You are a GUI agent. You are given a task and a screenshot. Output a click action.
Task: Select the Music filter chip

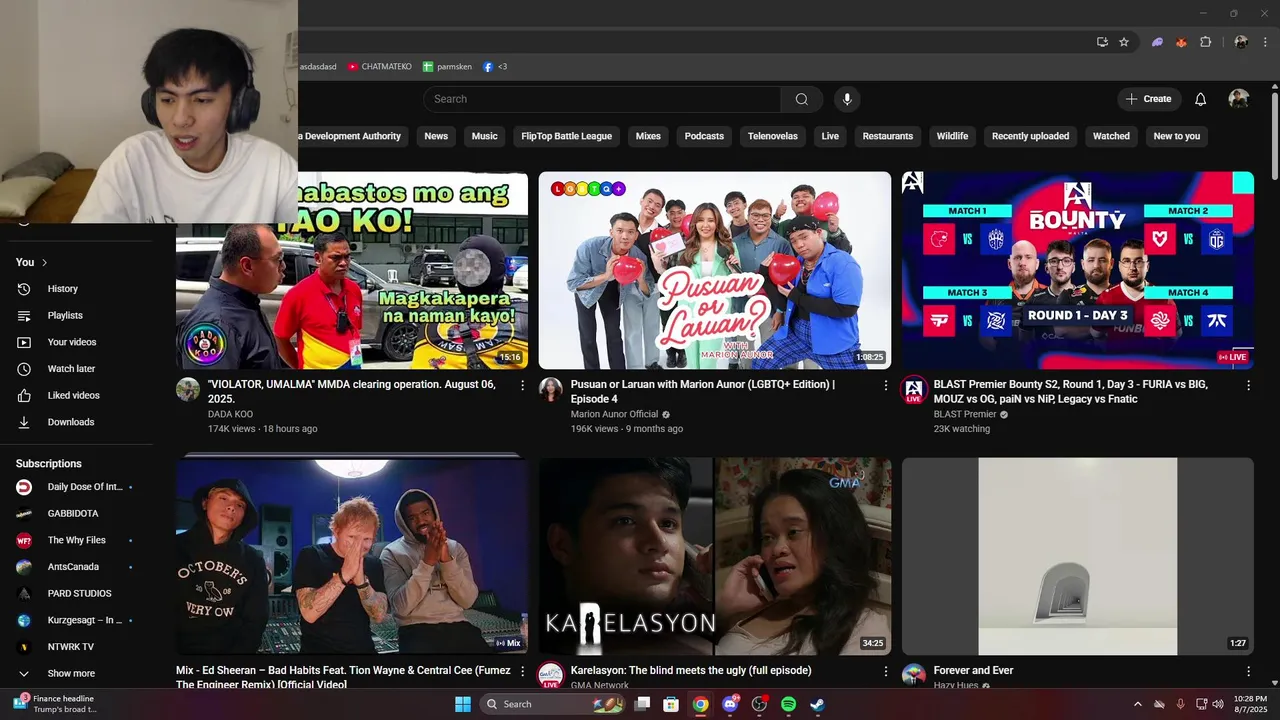pos(485,136)
